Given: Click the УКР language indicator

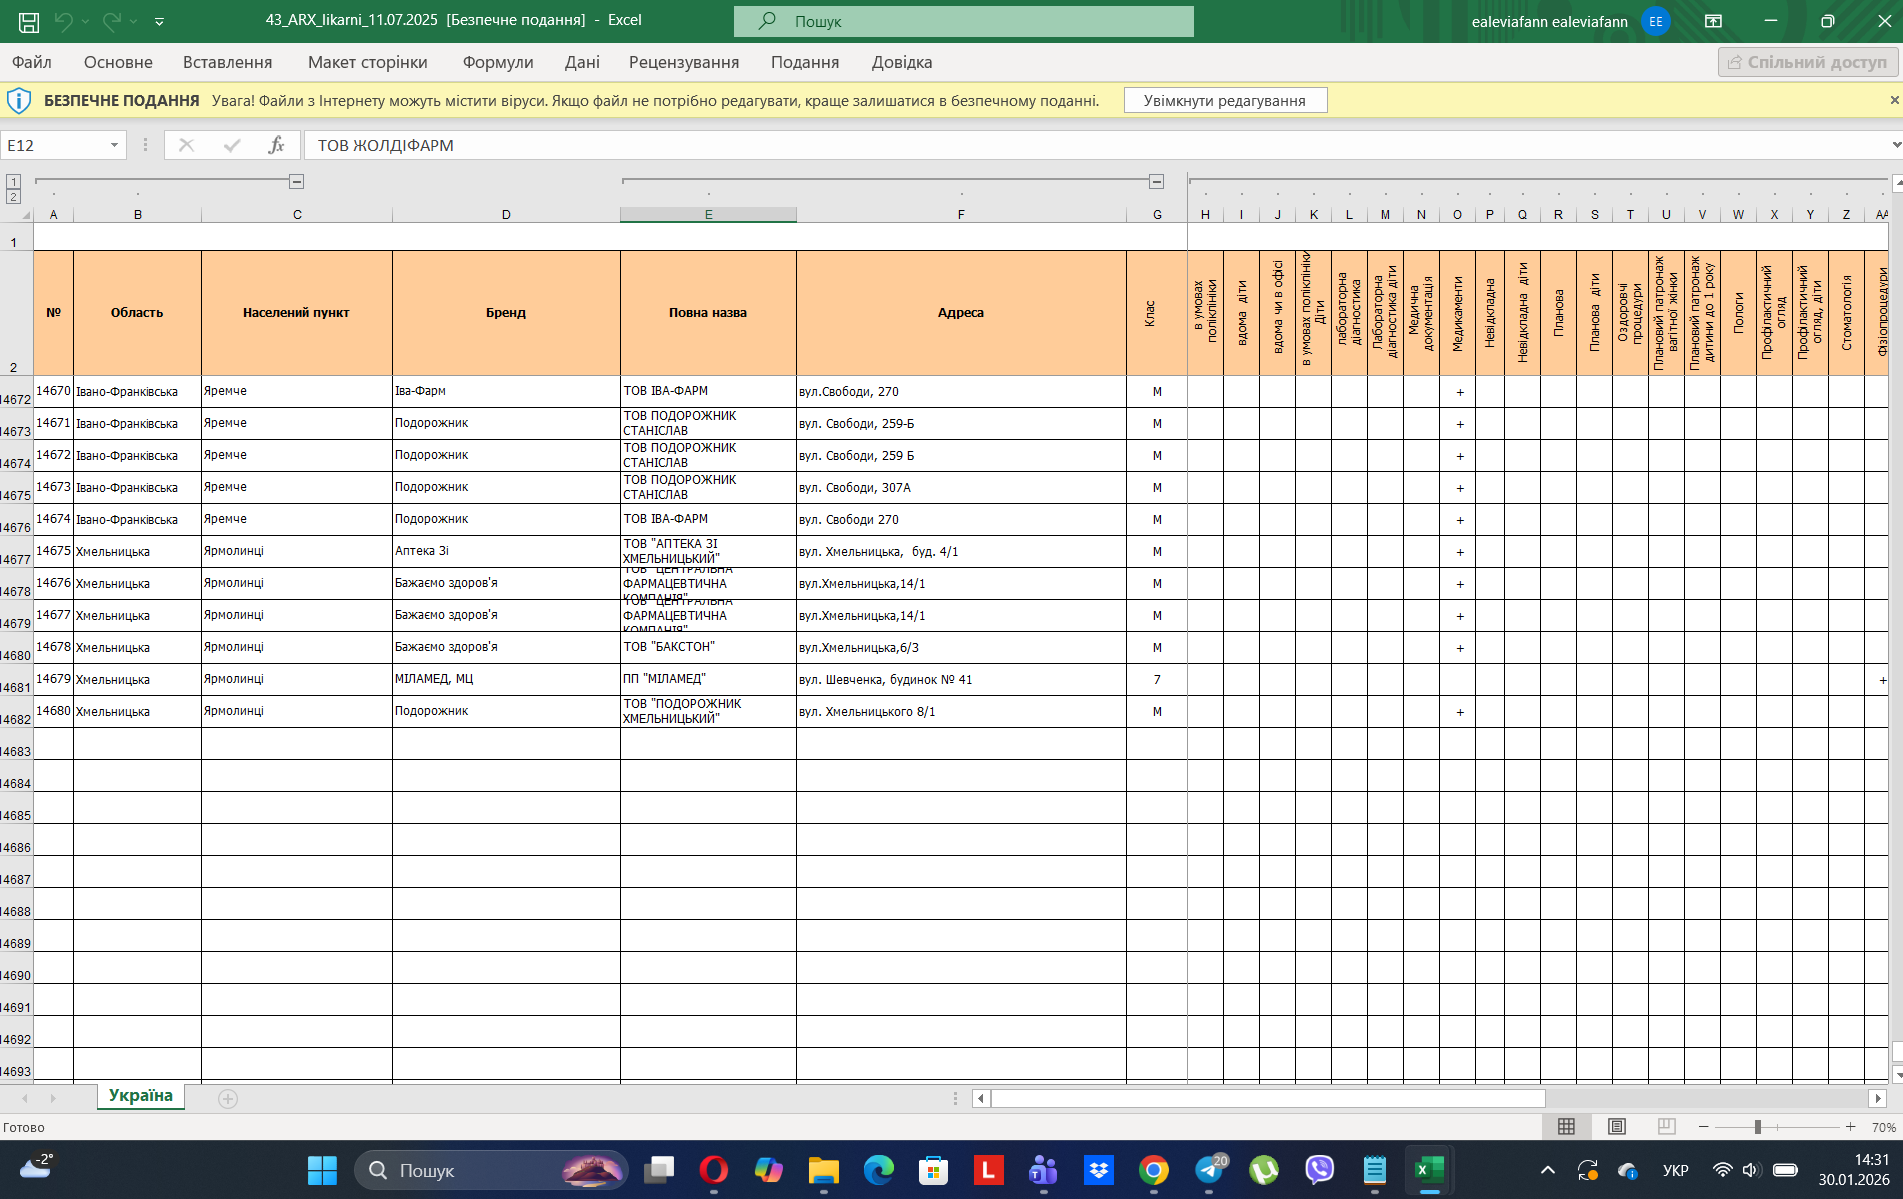Looking at the screenshot, I should point(1675,1170).
